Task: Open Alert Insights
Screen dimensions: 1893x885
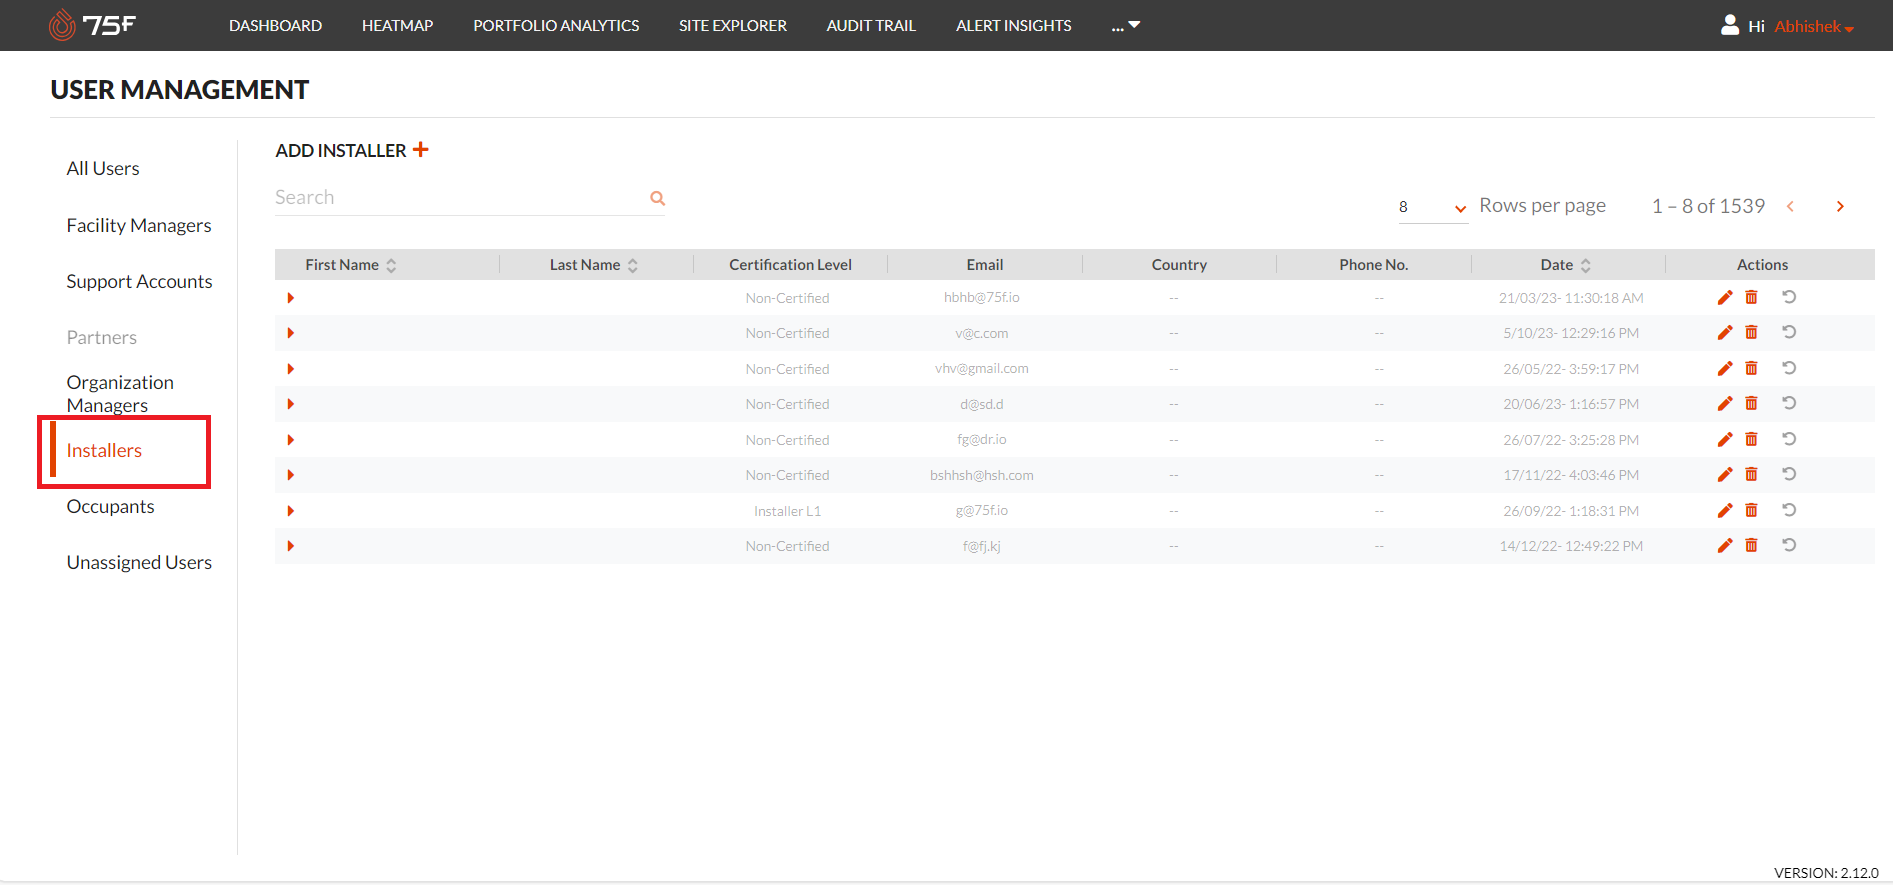Action: [1013, 25]
